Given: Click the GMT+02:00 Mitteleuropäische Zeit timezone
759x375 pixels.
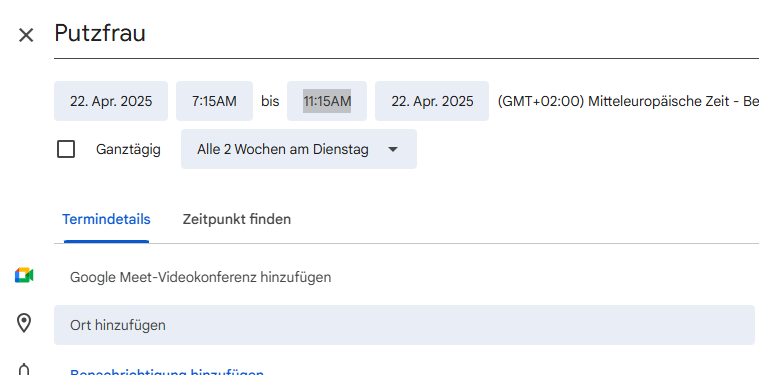Looking at the screenshot, I should point(628,102).
